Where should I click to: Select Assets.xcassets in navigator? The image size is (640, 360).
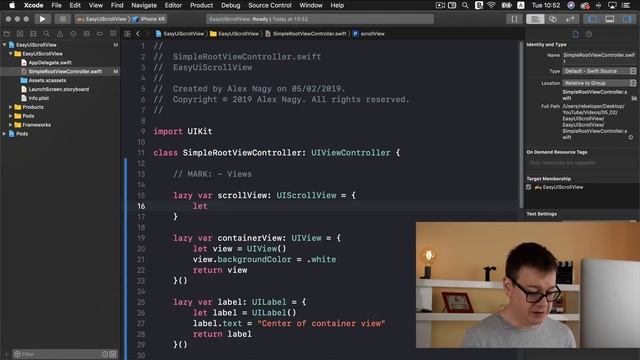47,80
